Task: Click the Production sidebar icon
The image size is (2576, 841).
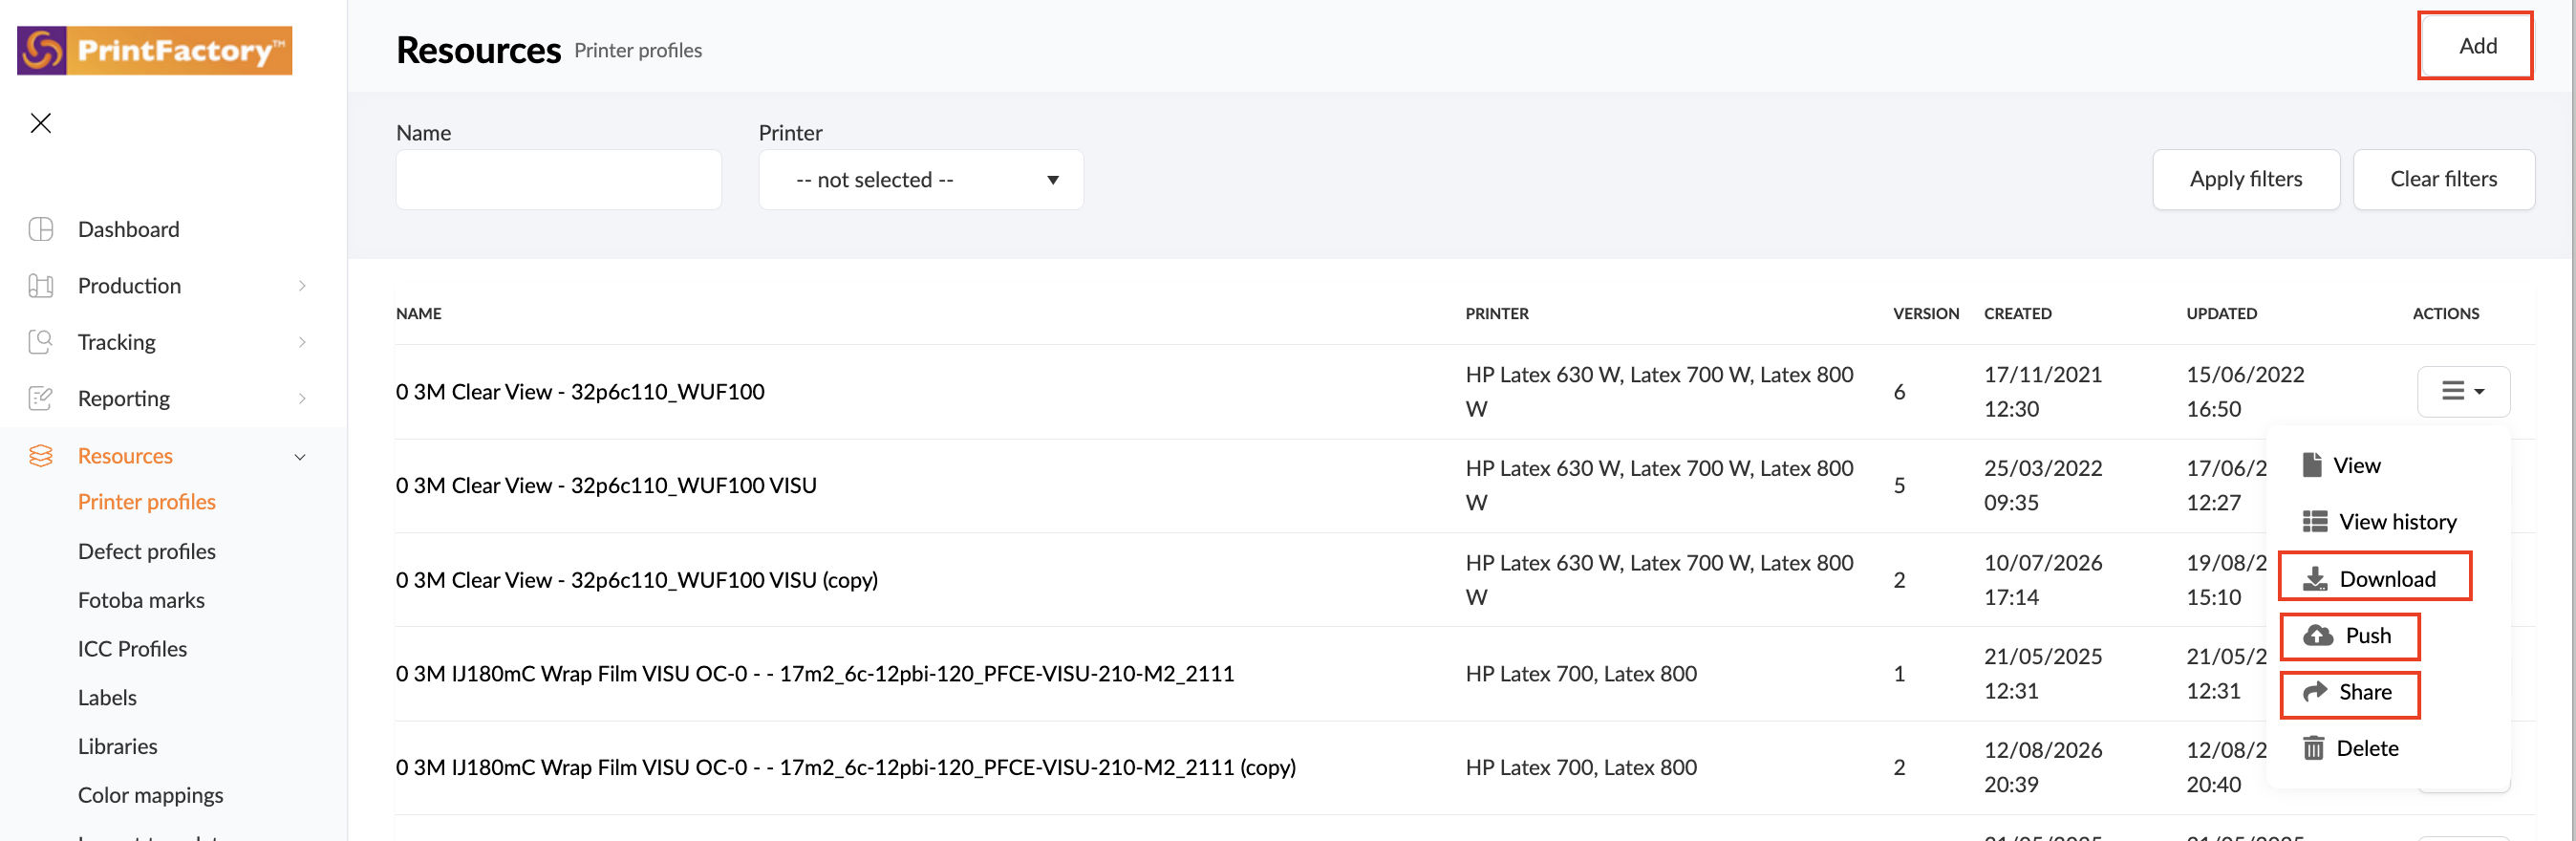Action: pyautogui.click(x=41, y=286)
